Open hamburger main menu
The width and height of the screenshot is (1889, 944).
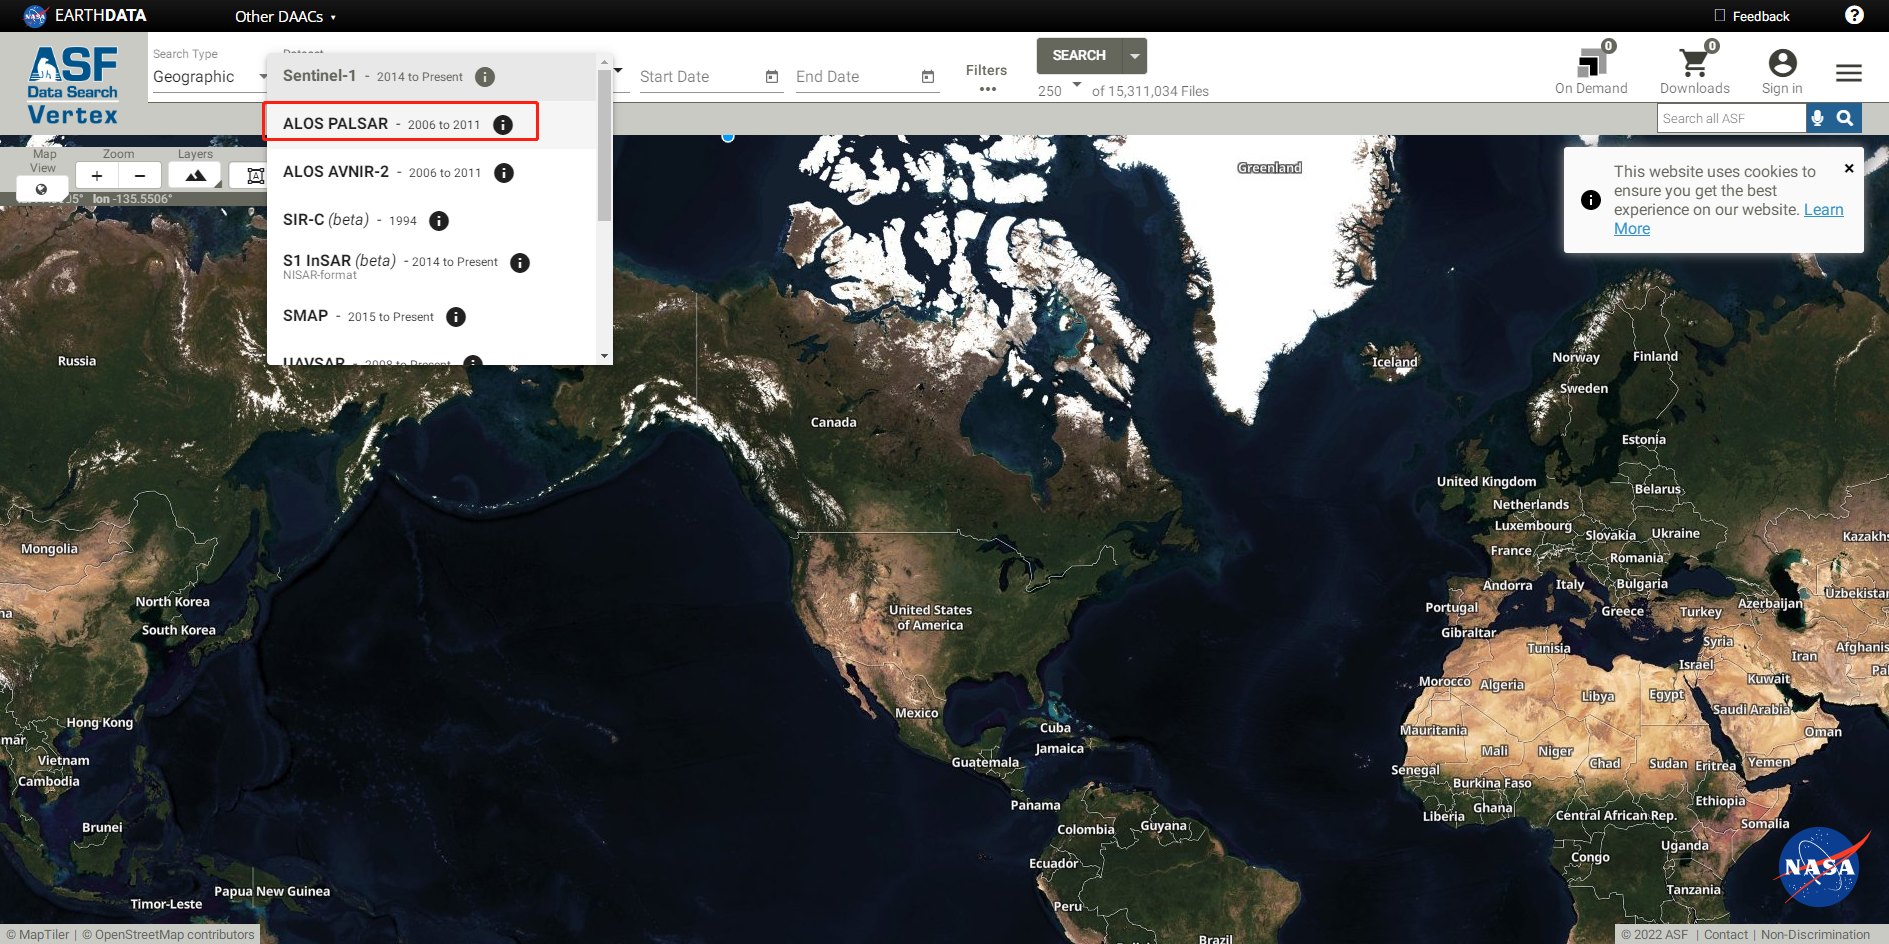pos(1849,73)
